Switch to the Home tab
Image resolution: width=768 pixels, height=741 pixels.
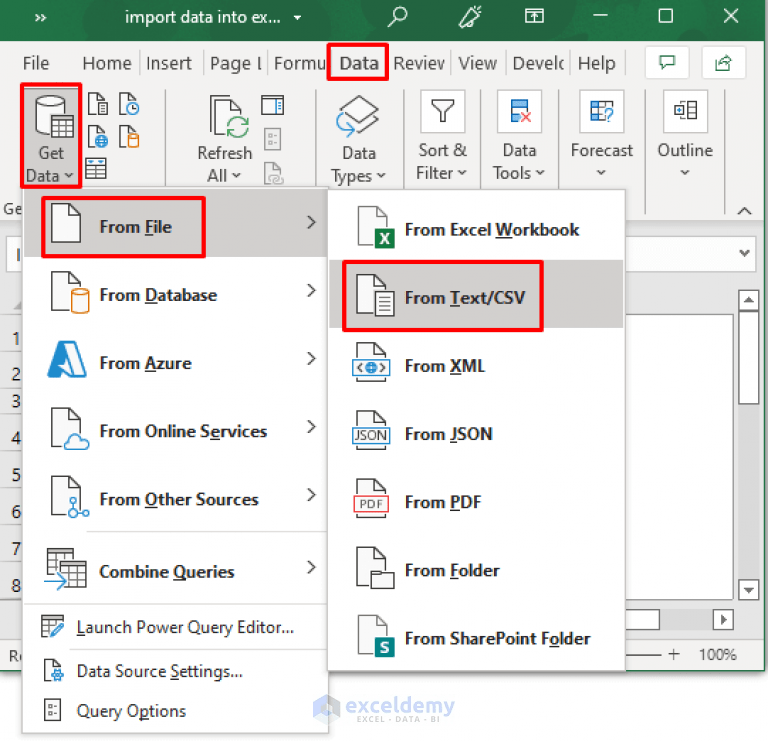pyautogui.click(x=107, y=63)
